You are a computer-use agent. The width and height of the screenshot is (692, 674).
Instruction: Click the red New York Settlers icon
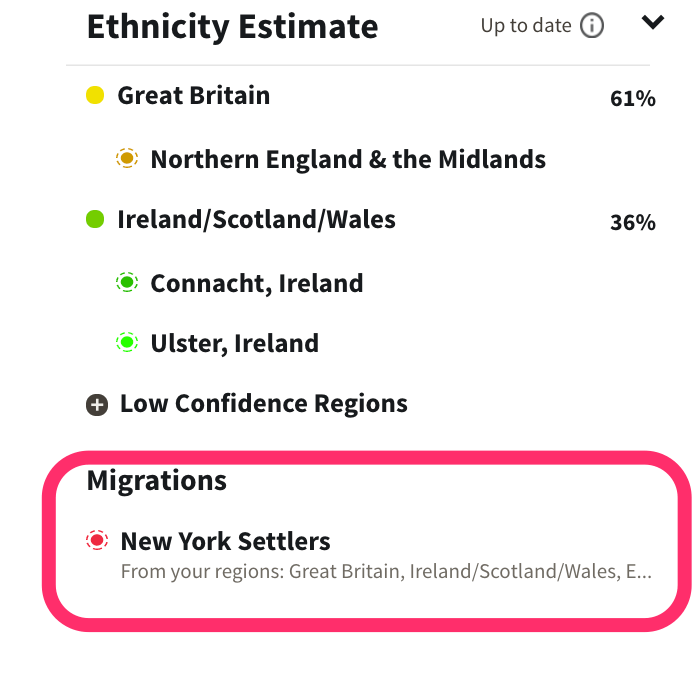tap(97, 541)
